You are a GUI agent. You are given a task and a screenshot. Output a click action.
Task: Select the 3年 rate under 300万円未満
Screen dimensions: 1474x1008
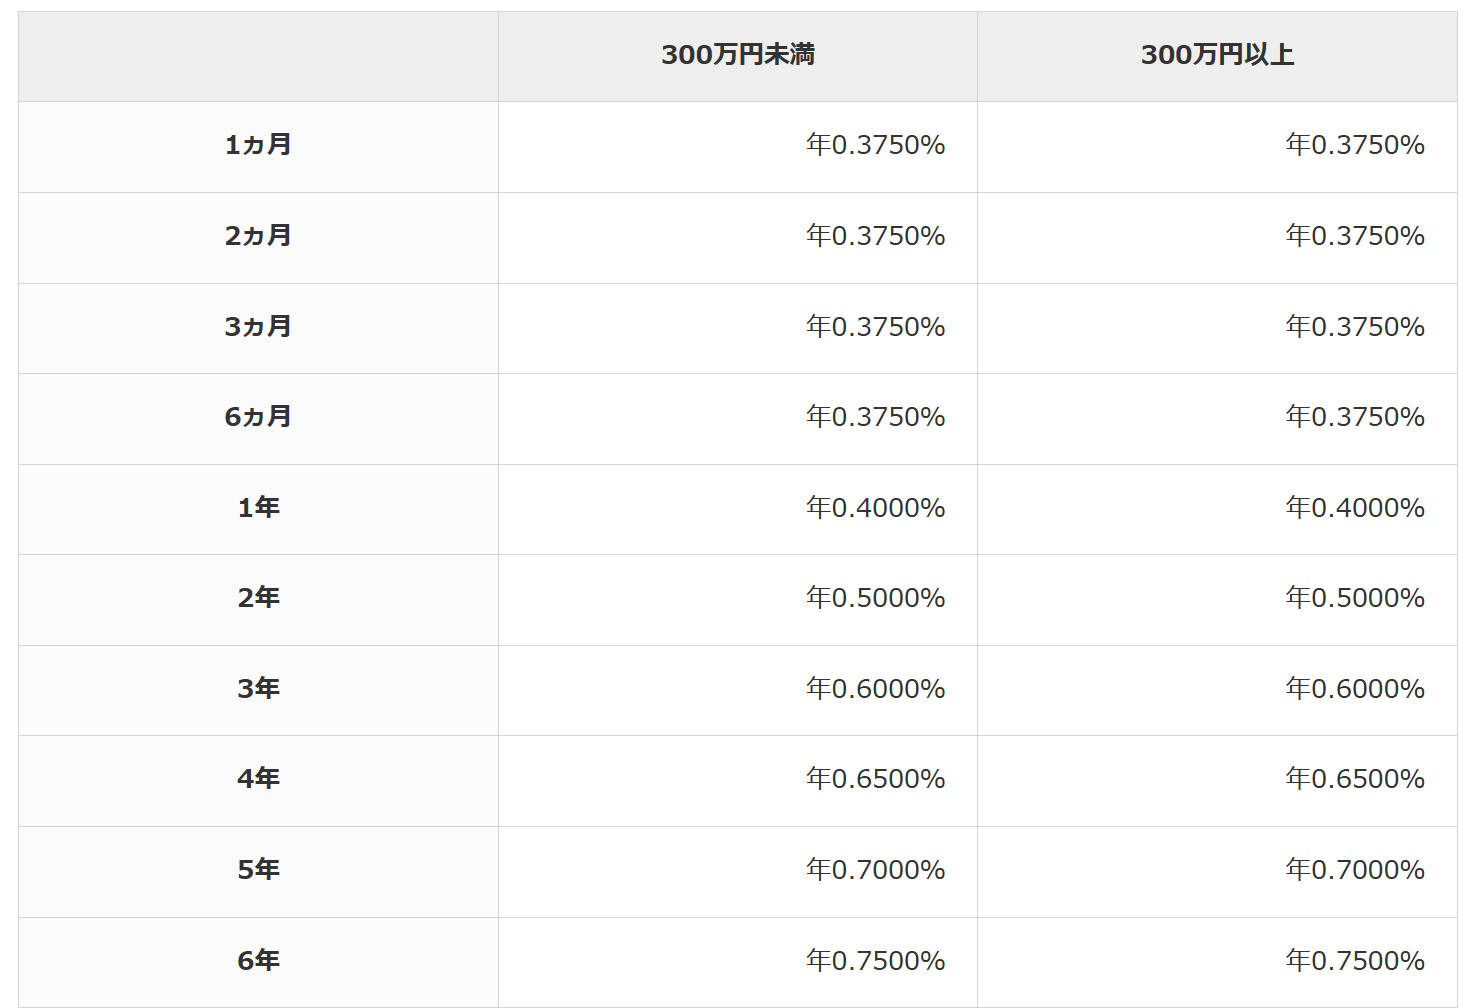875,689
